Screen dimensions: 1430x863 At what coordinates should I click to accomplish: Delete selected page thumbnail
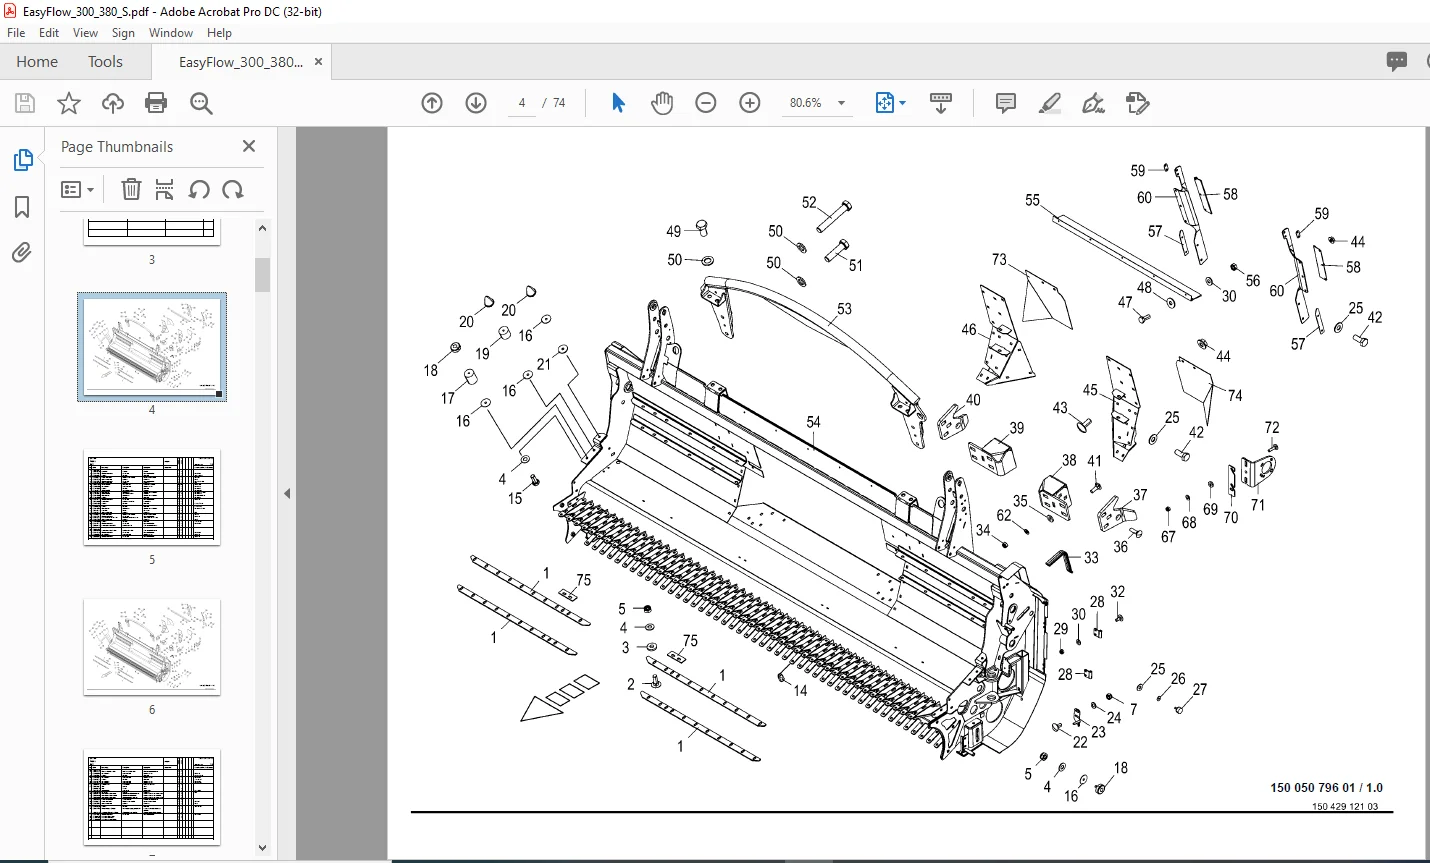131,189
